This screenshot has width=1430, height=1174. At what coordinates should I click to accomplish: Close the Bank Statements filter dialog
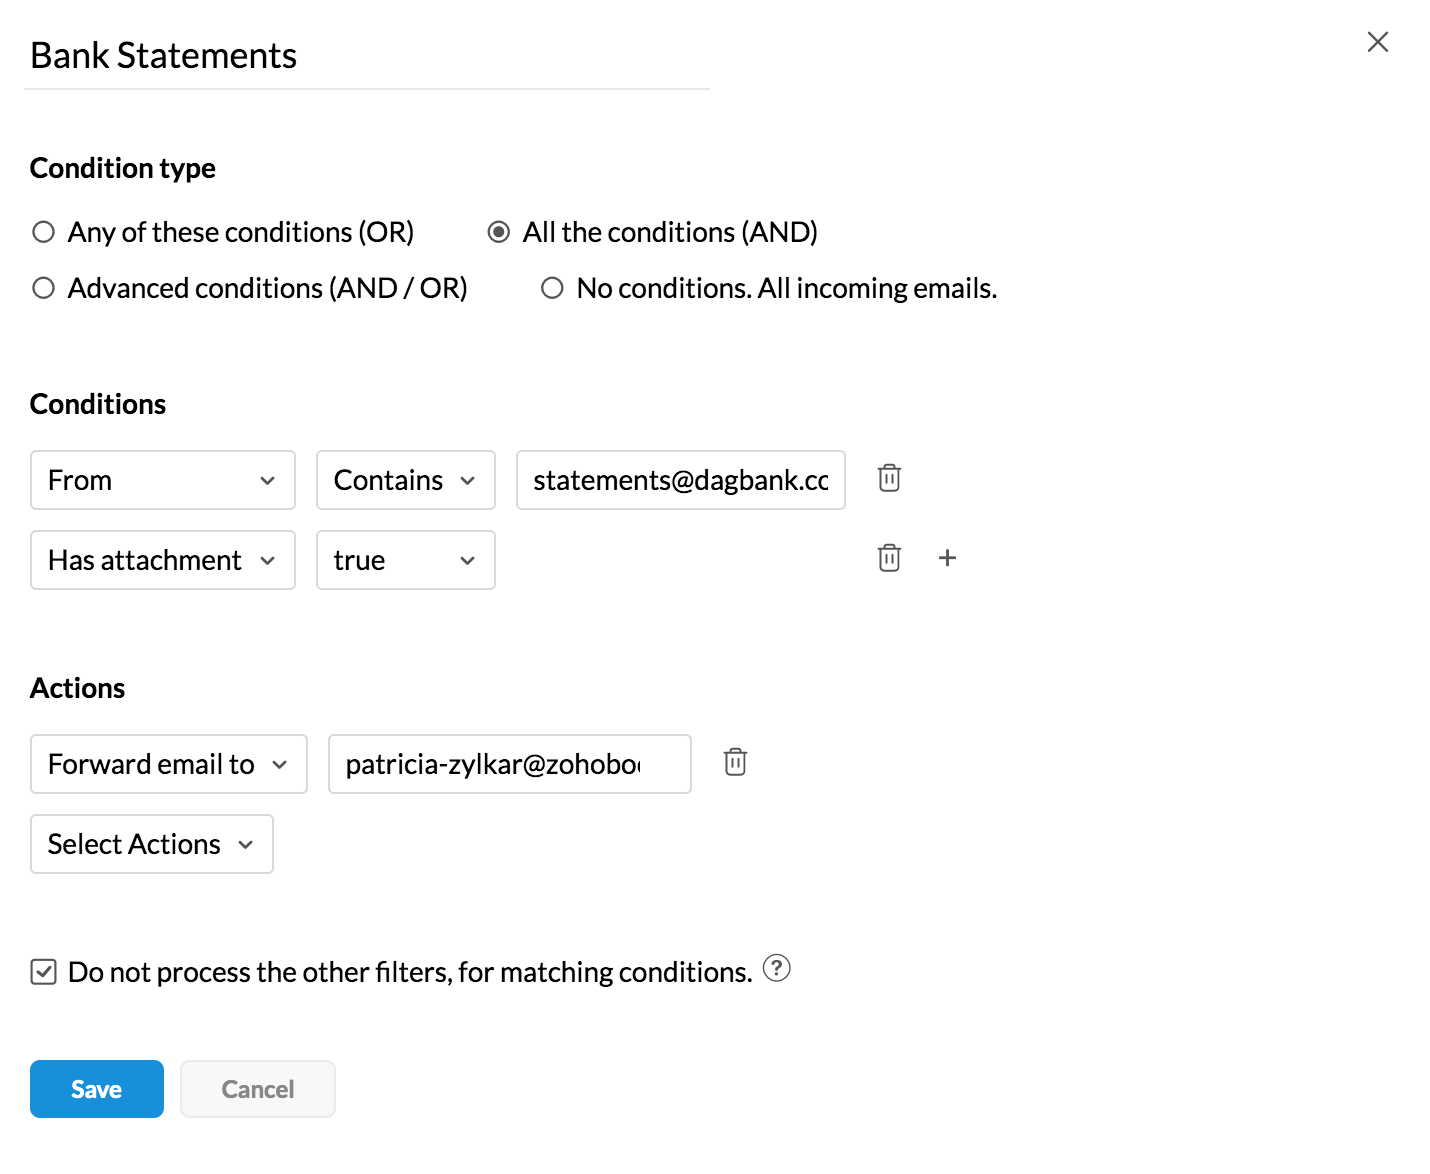click(1377, 42)
